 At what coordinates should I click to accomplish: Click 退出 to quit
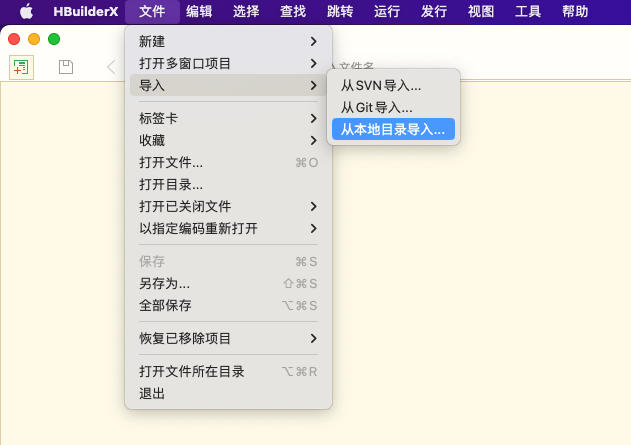pos(152,393)
